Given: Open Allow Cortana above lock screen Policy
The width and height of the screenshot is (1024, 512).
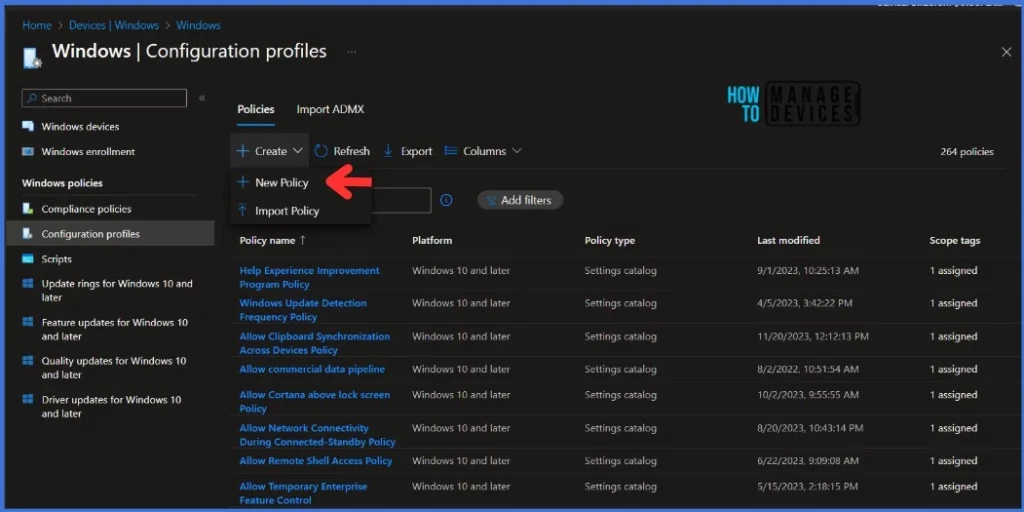Looking at the screenshot, I should (315, 402).
